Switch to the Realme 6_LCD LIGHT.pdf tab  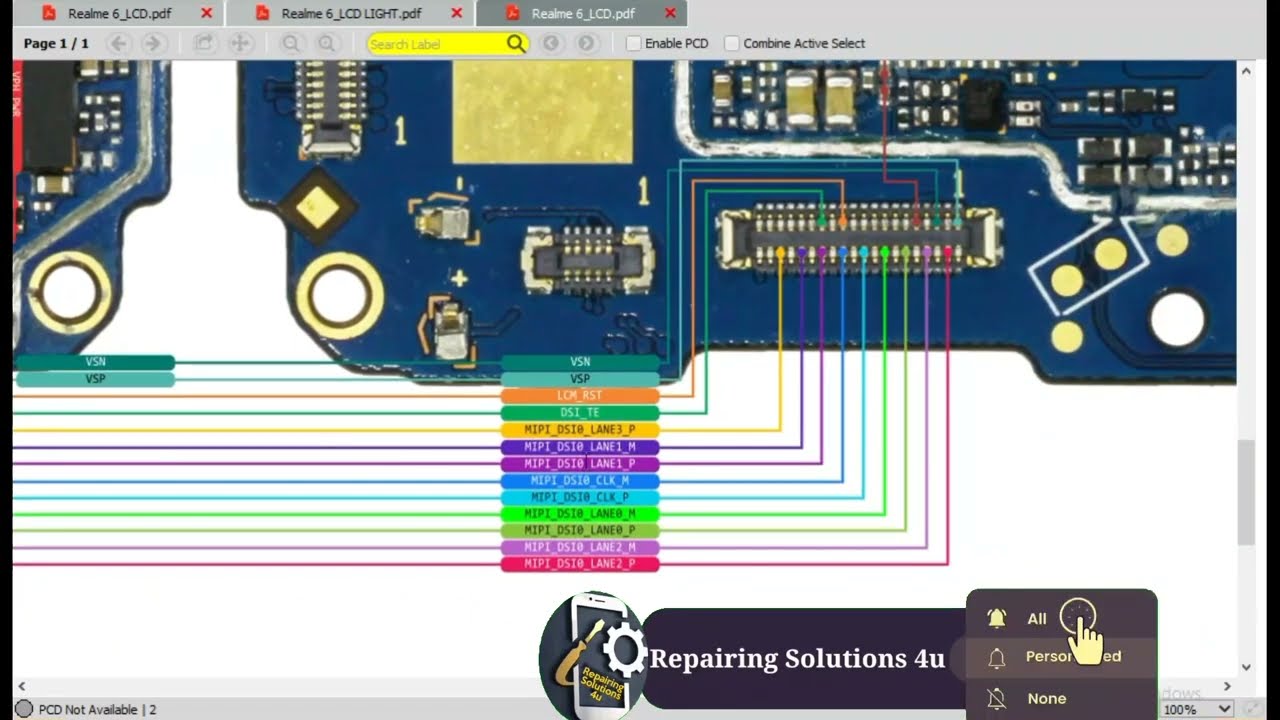tap(350, 13)
